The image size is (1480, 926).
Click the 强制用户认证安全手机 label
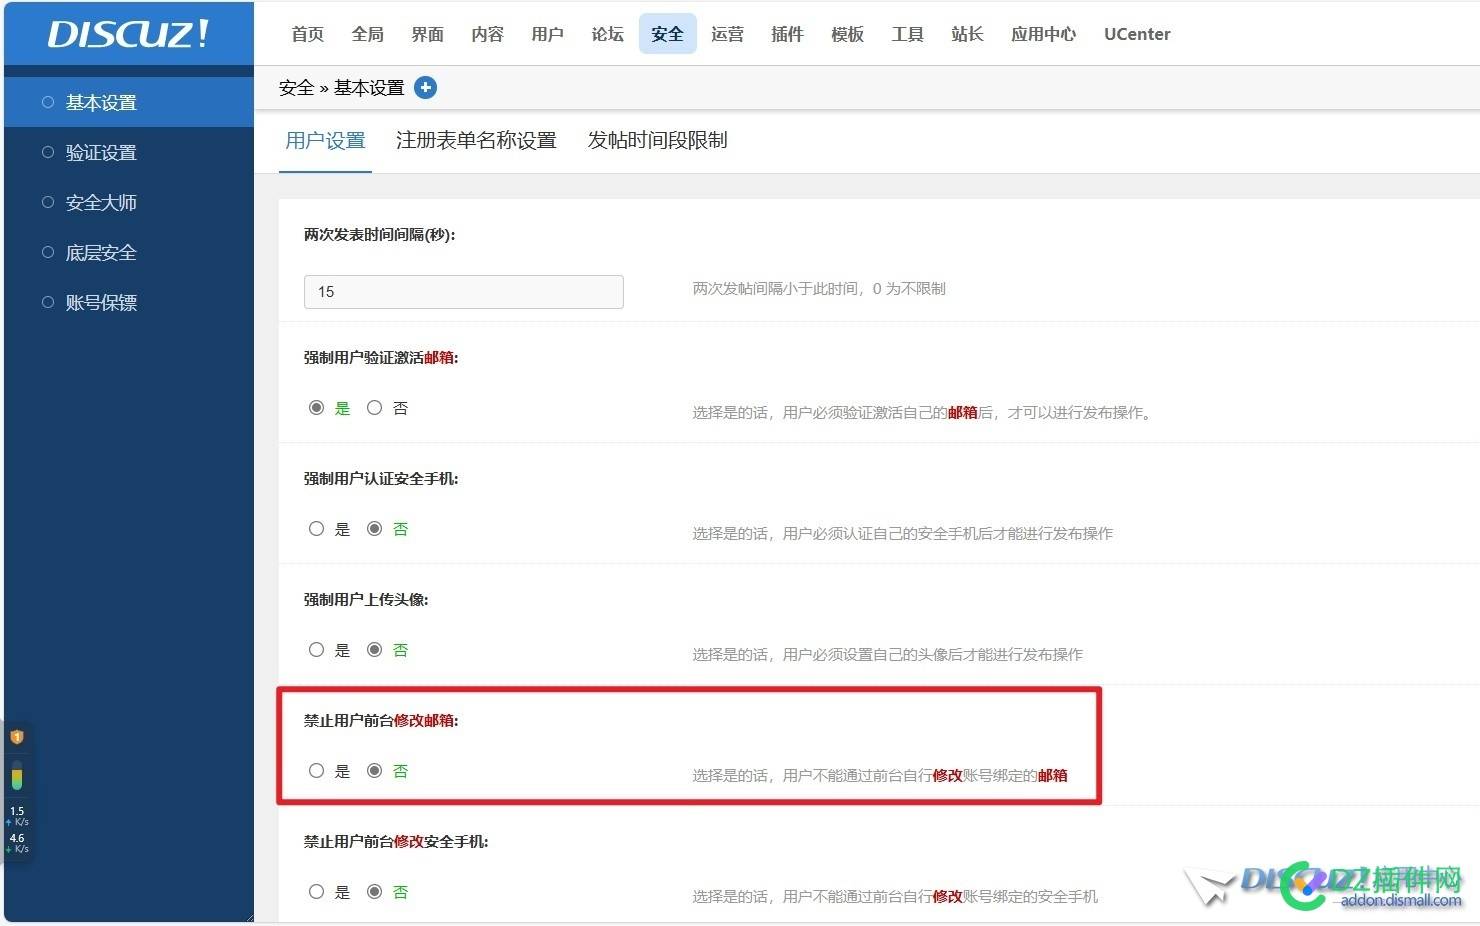coord(381,479)
